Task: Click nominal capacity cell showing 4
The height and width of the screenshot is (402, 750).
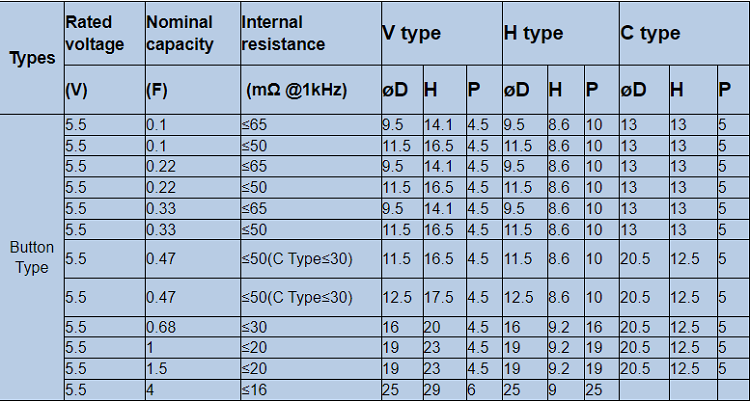Action: 193,390
